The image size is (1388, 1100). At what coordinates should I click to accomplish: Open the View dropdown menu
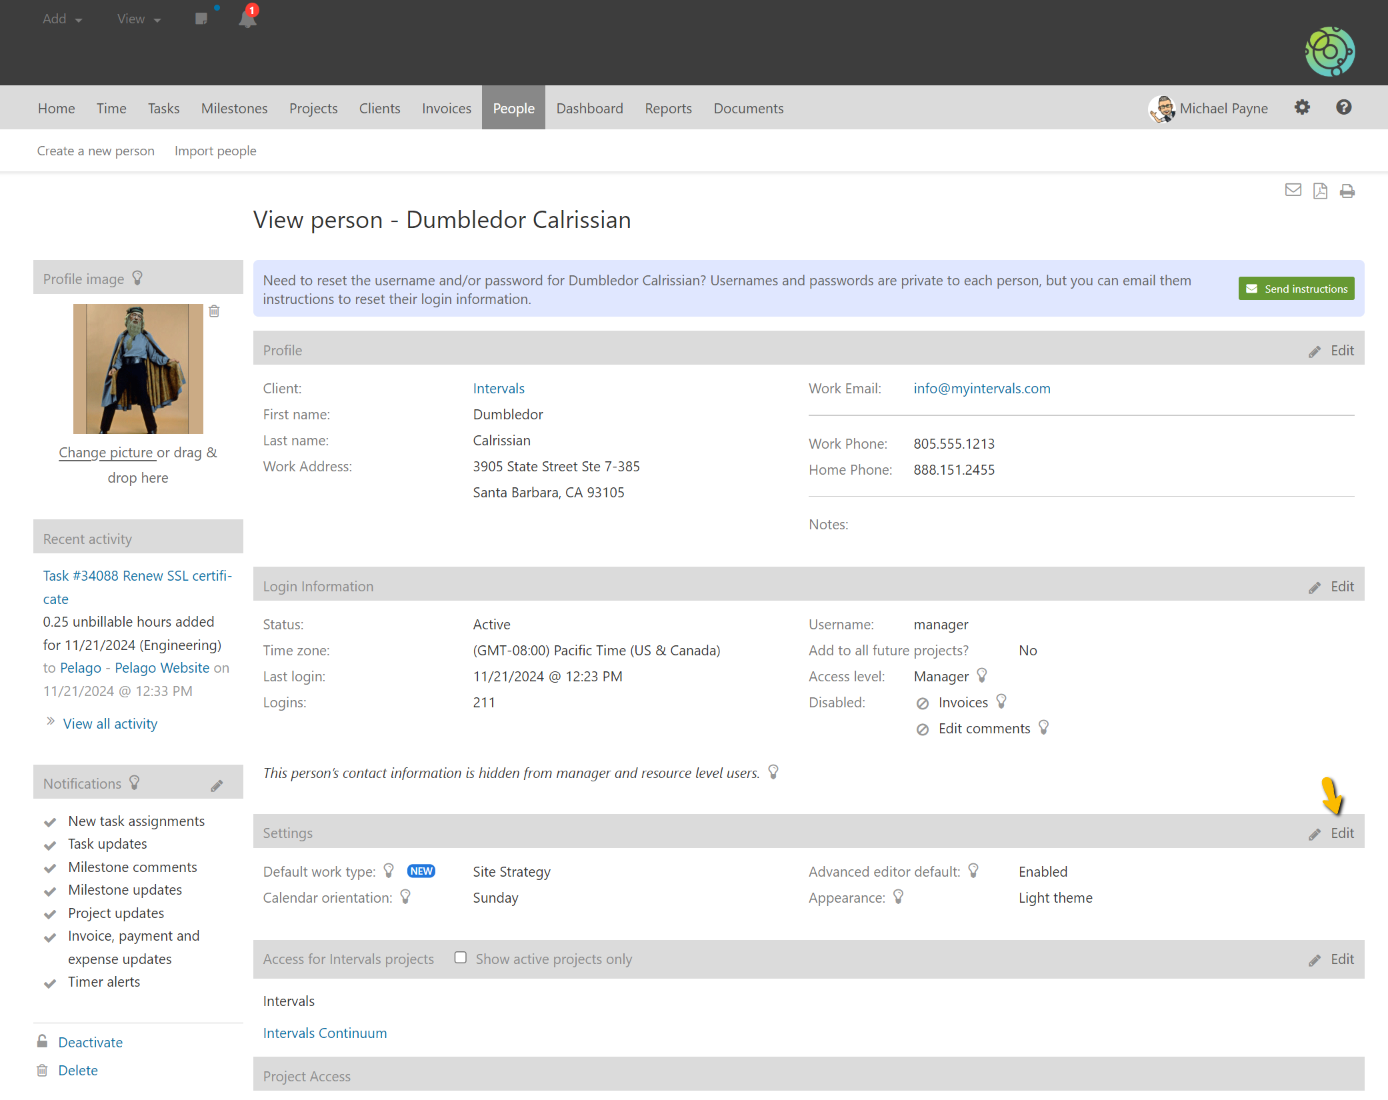tap(138, 19)
